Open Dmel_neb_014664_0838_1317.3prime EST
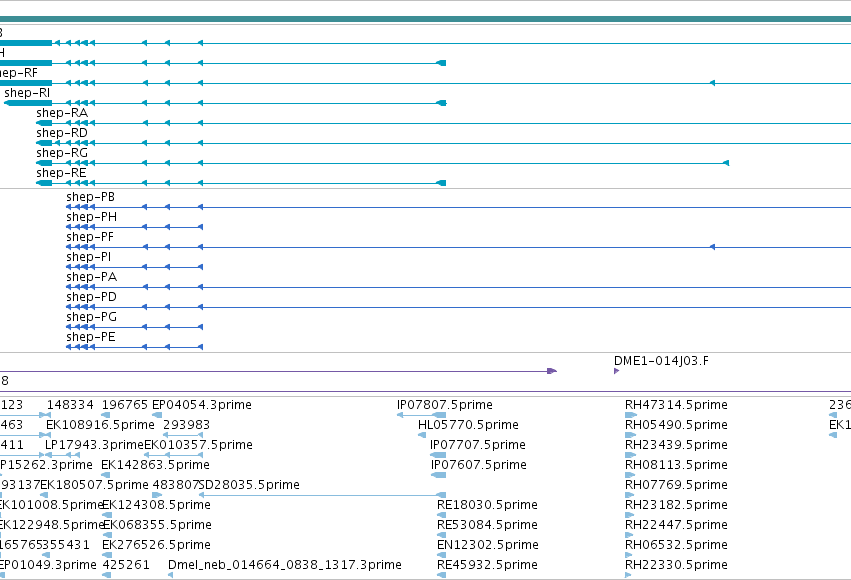851x580 pixels. [285, 565]
